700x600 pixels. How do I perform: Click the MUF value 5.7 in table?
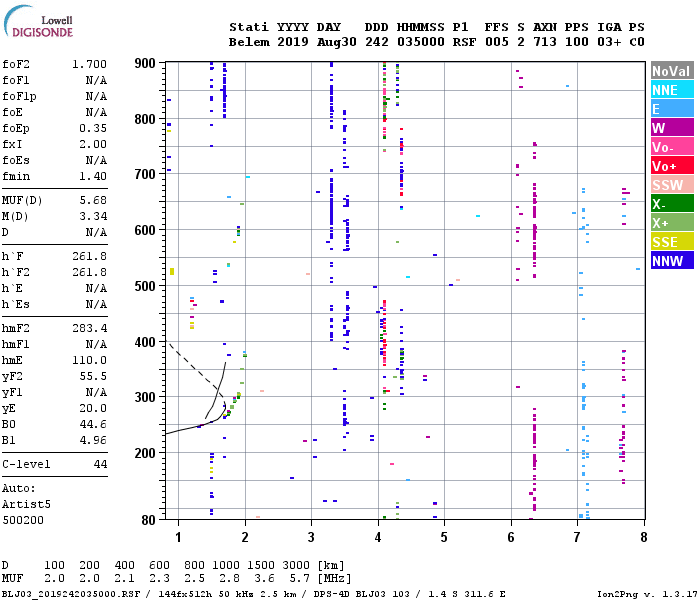[x=300, y=578]
